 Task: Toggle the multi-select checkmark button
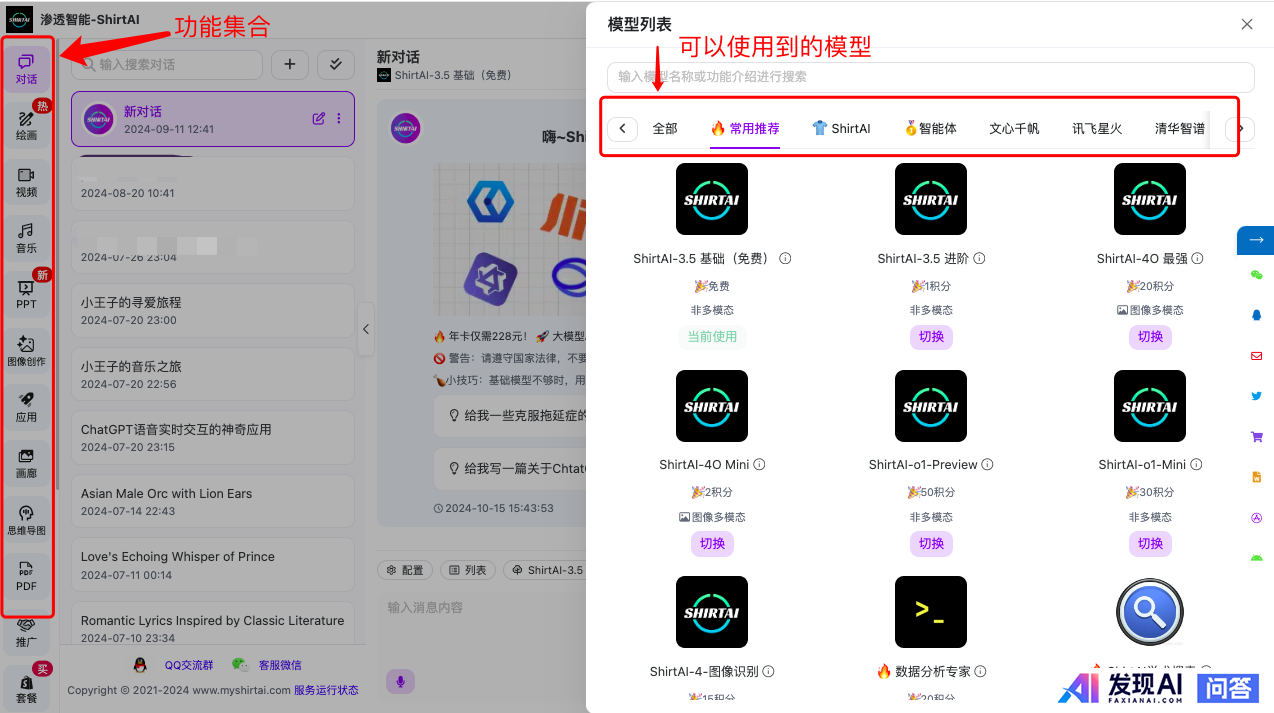335,64
